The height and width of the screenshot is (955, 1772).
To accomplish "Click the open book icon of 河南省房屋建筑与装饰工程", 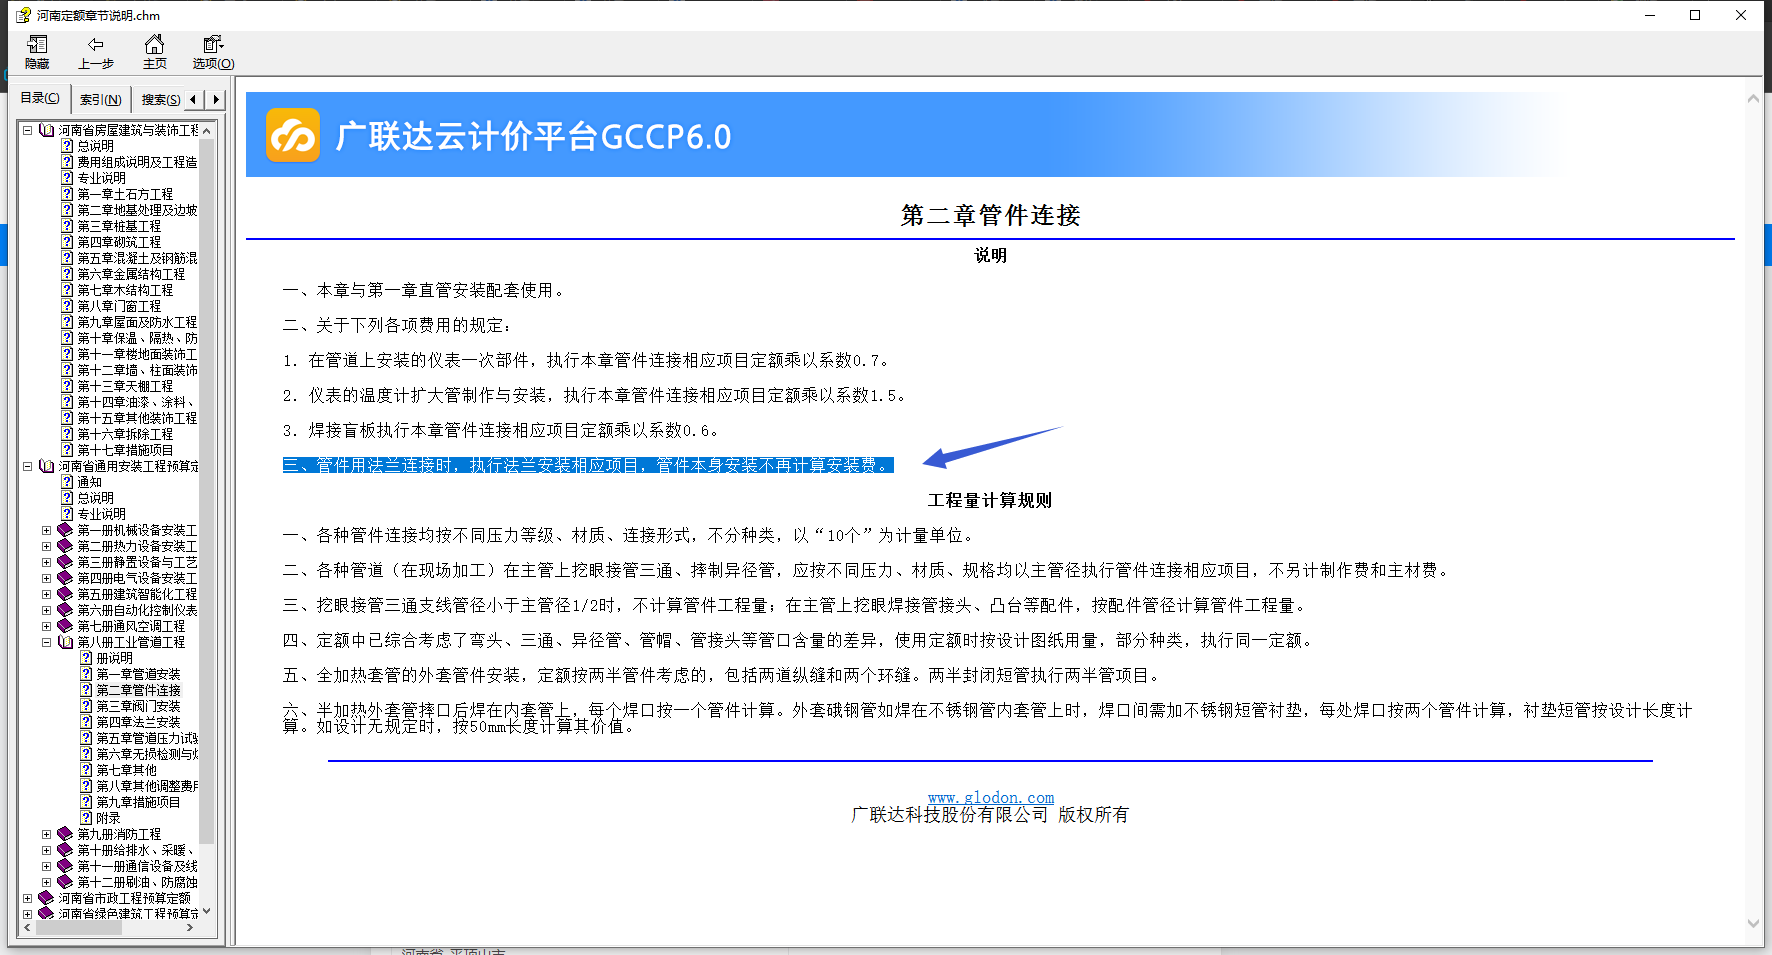I will [x=46, y=130].
